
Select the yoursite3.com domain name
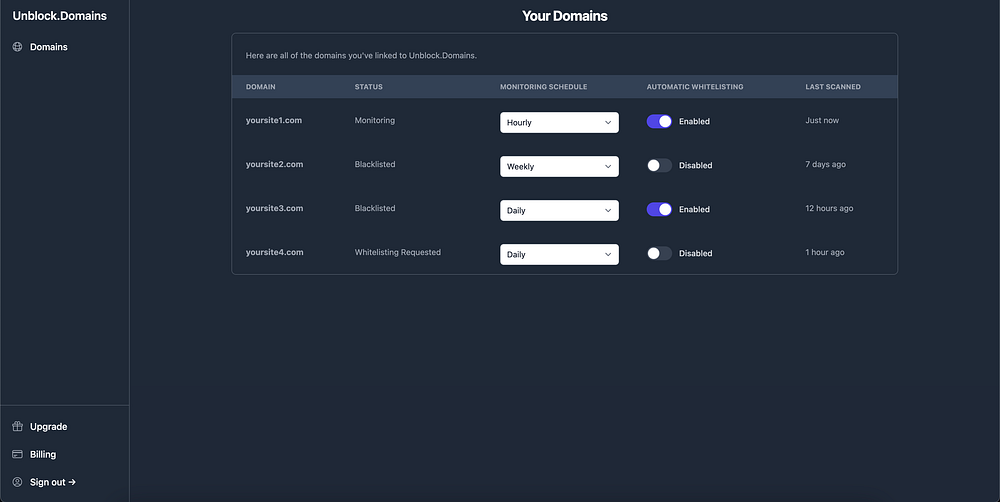click(x=274, y=208)
